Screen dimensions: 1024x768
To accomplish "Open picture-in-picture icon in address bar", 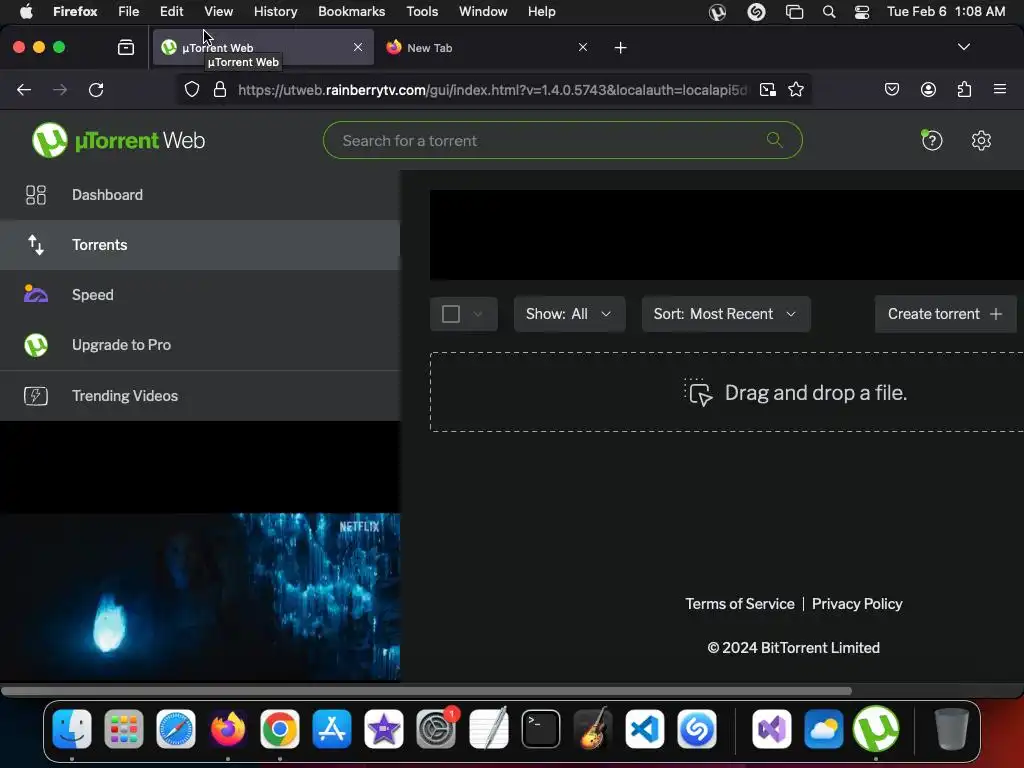I will tap(768, 89).
